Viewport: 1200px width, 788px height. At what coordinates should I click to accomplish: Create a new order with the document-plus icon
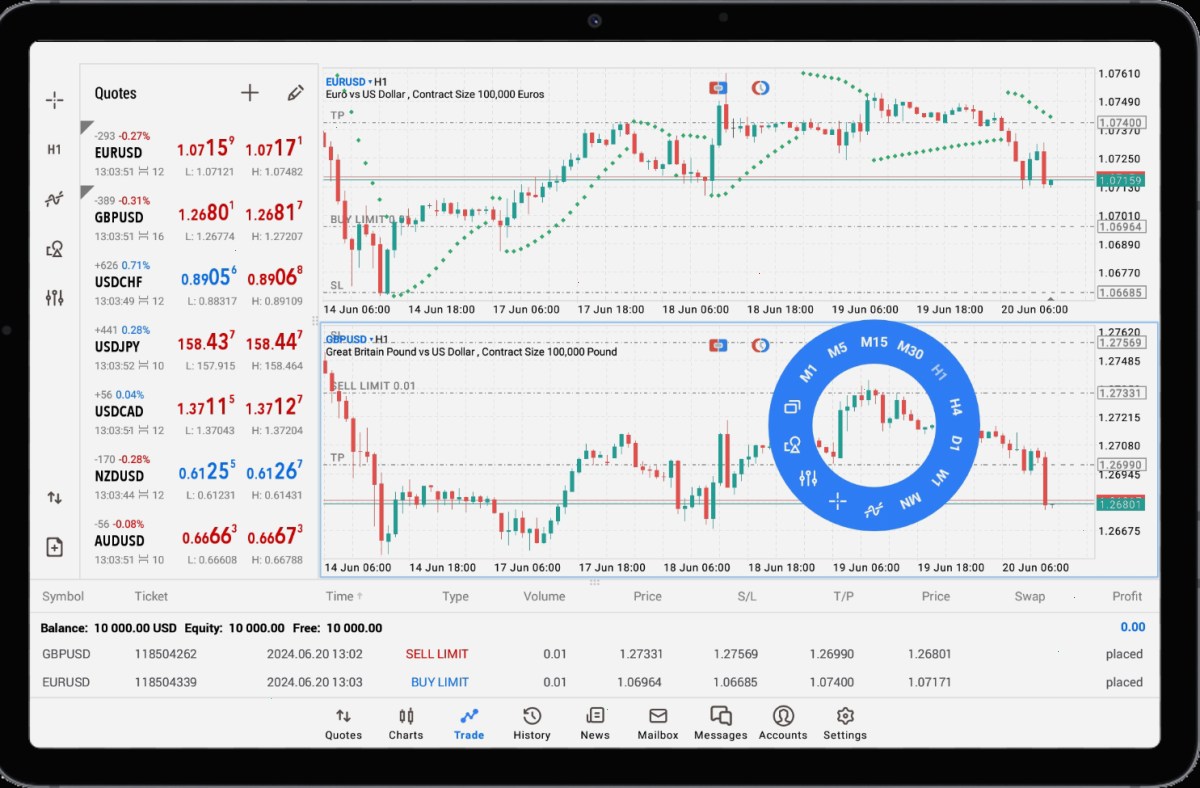tap(54, 547)
